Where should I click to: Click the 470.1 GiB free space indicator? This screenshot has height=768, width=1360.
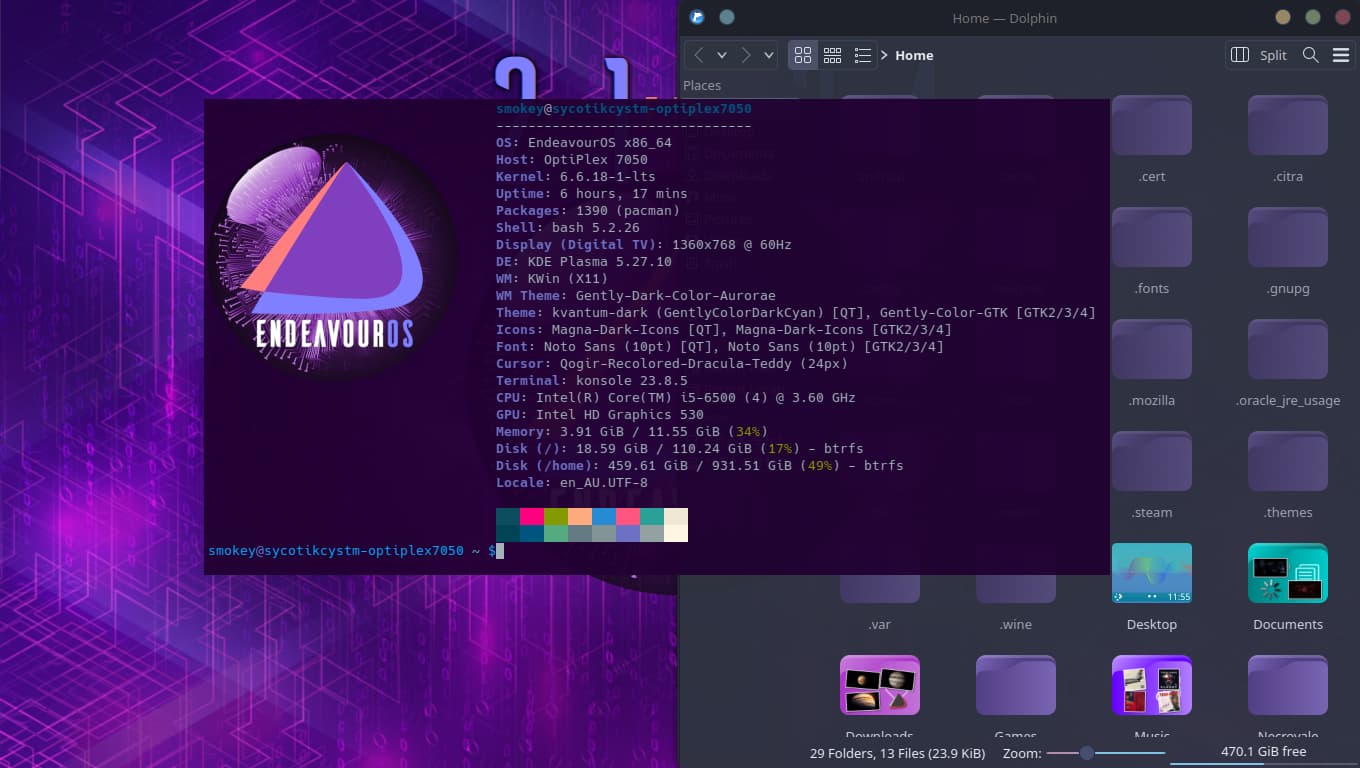pos(1264,752)
